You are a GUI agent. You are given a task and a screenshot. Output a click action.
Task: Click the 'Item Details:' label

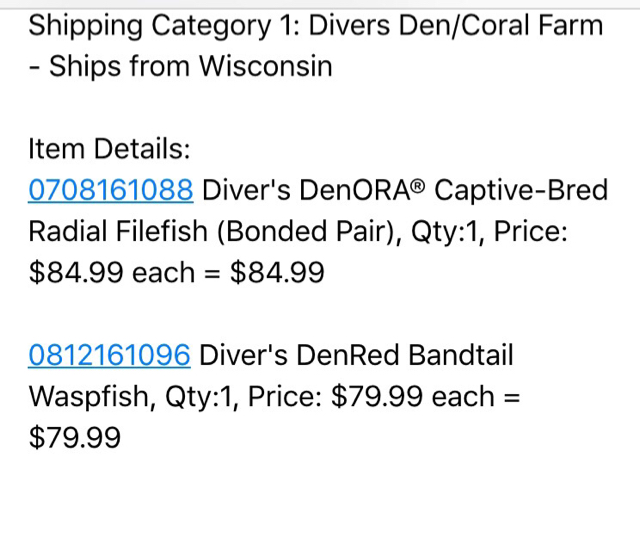[109, 149]
